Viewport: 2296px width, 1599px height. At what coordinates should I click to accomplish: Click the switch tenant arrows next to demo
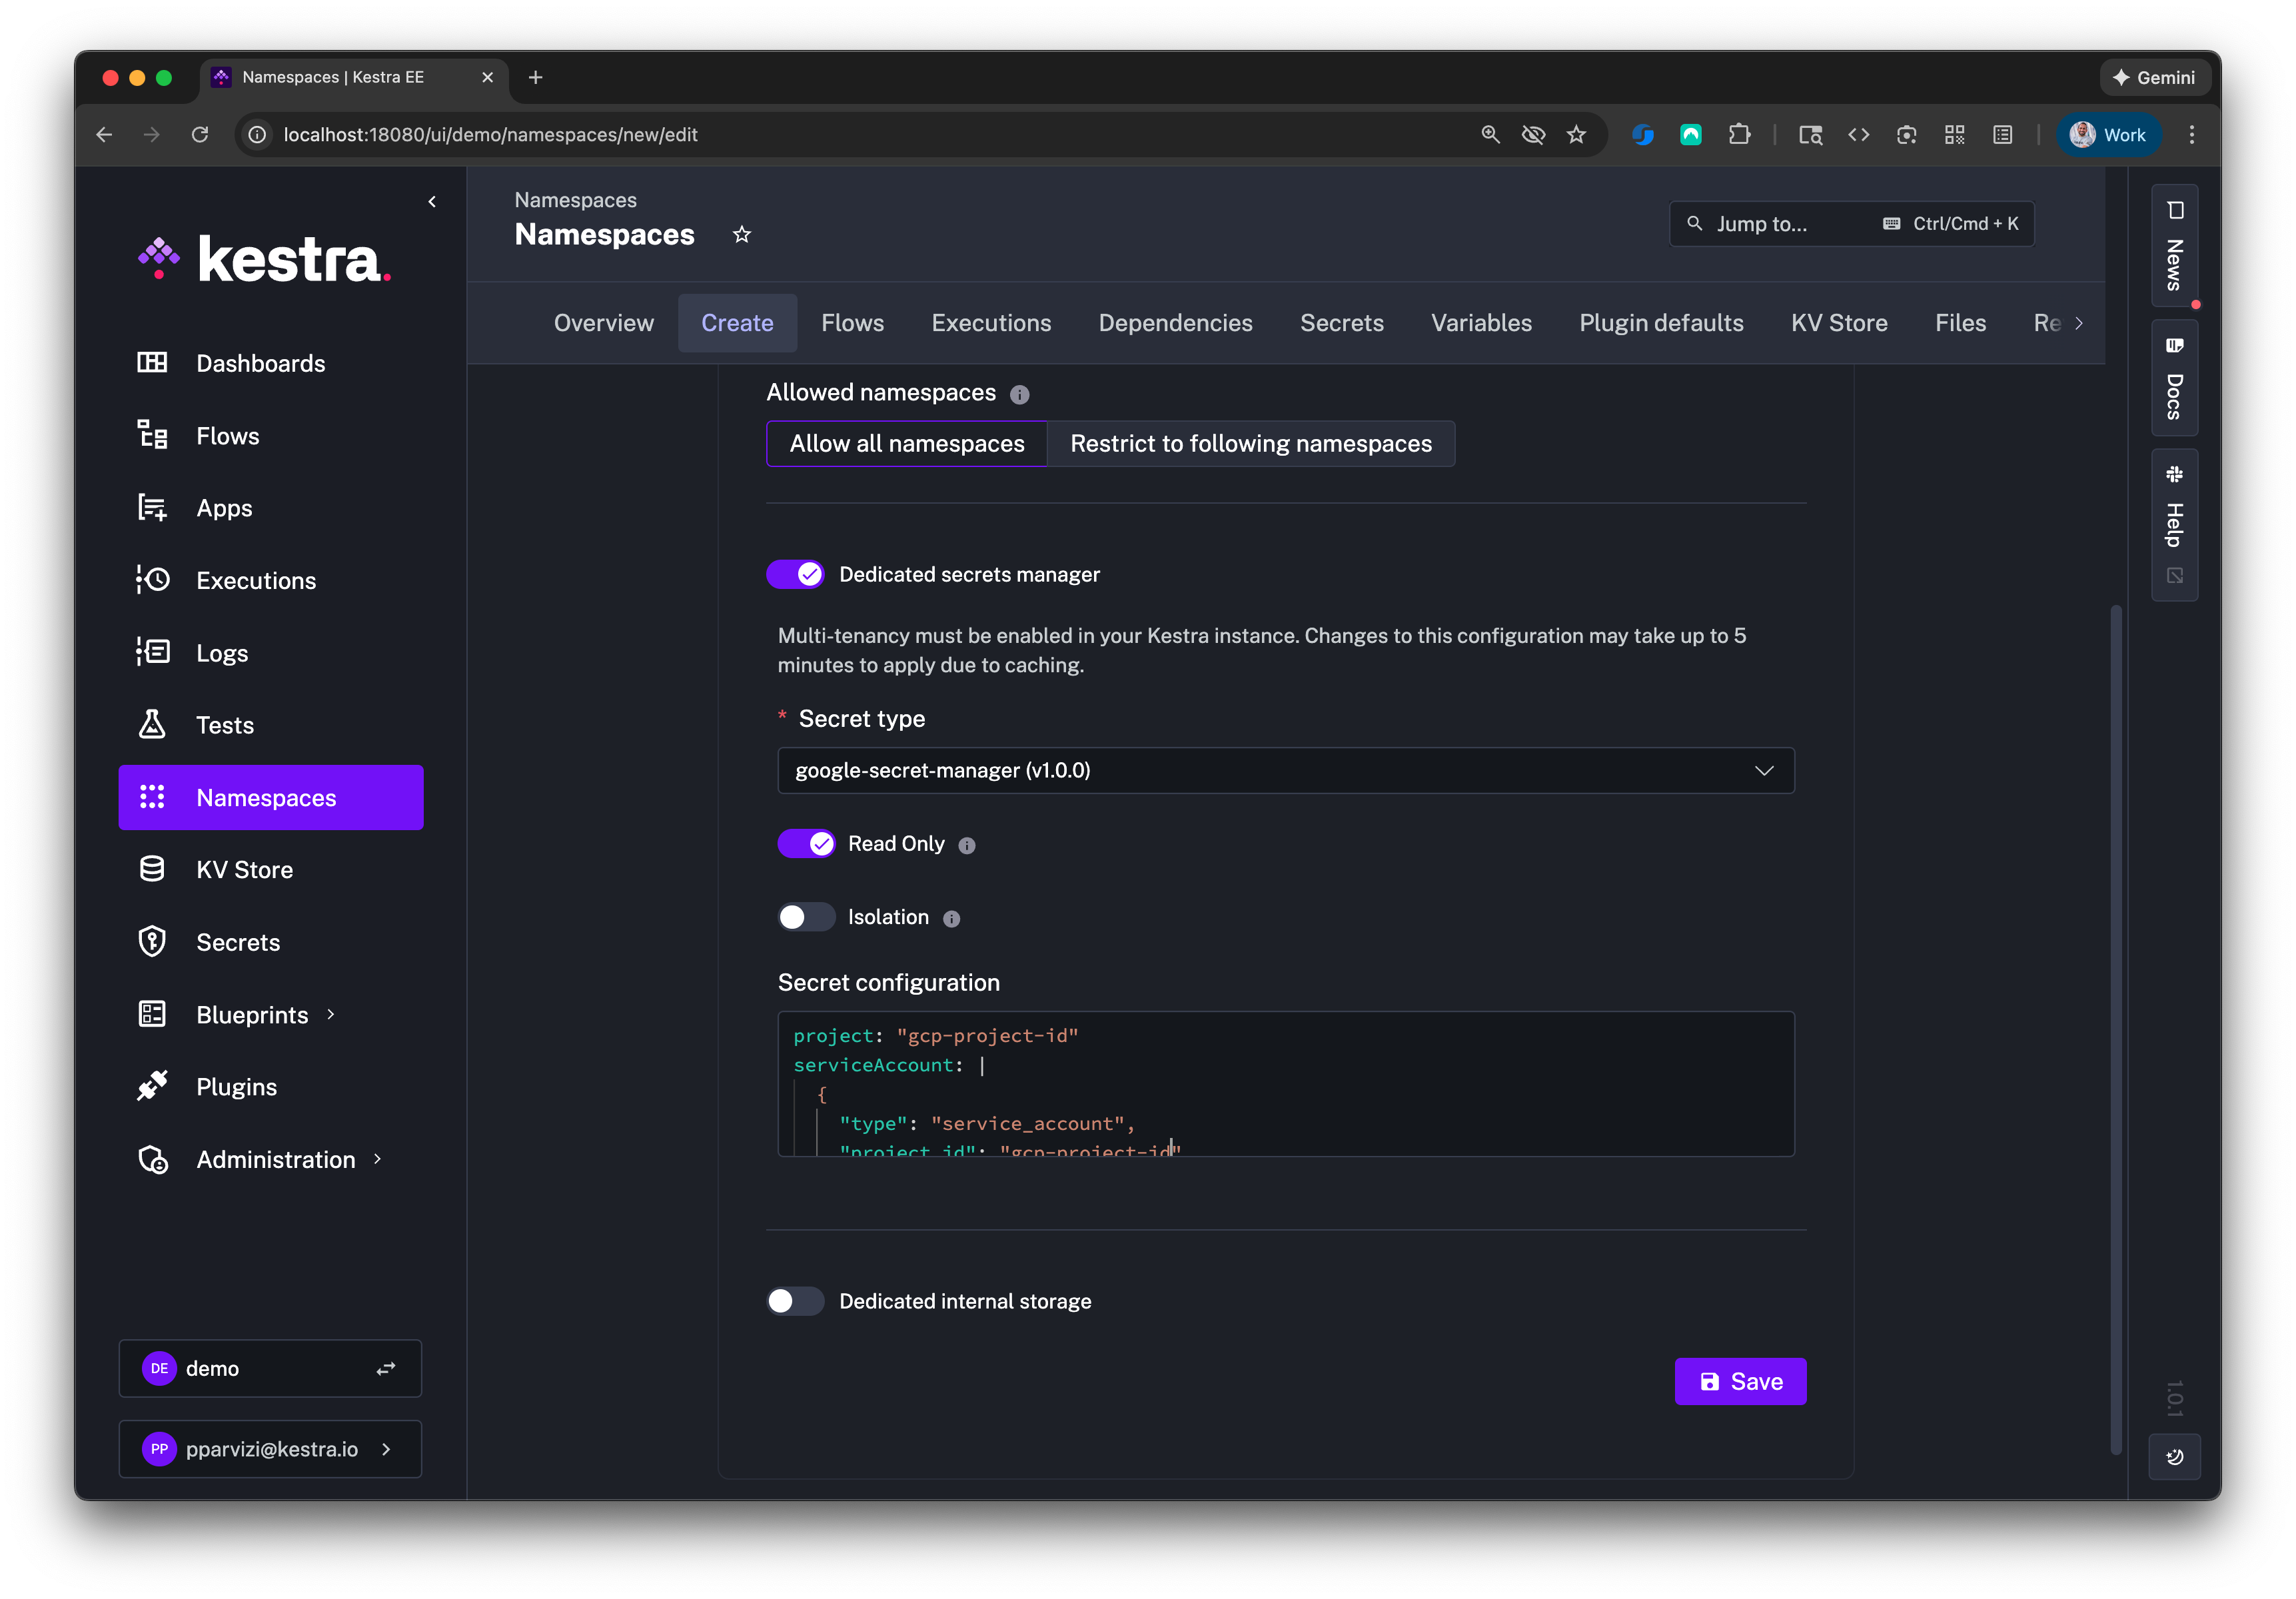(386, 1368)
